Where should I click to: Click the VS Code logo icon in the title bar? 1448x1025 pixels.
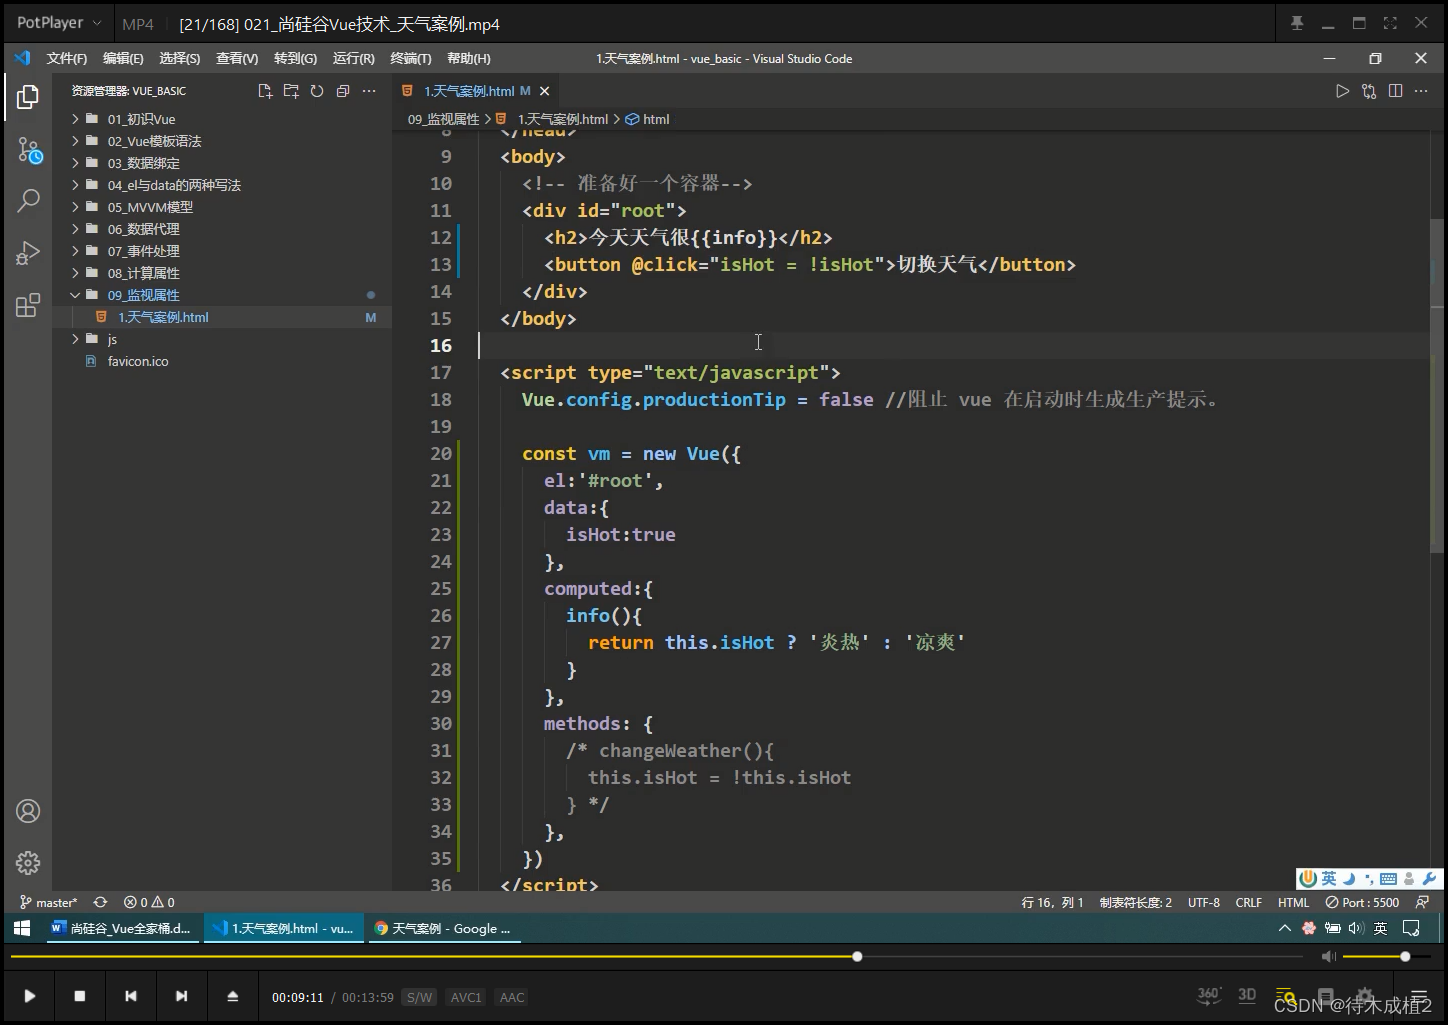pos(22,58)
